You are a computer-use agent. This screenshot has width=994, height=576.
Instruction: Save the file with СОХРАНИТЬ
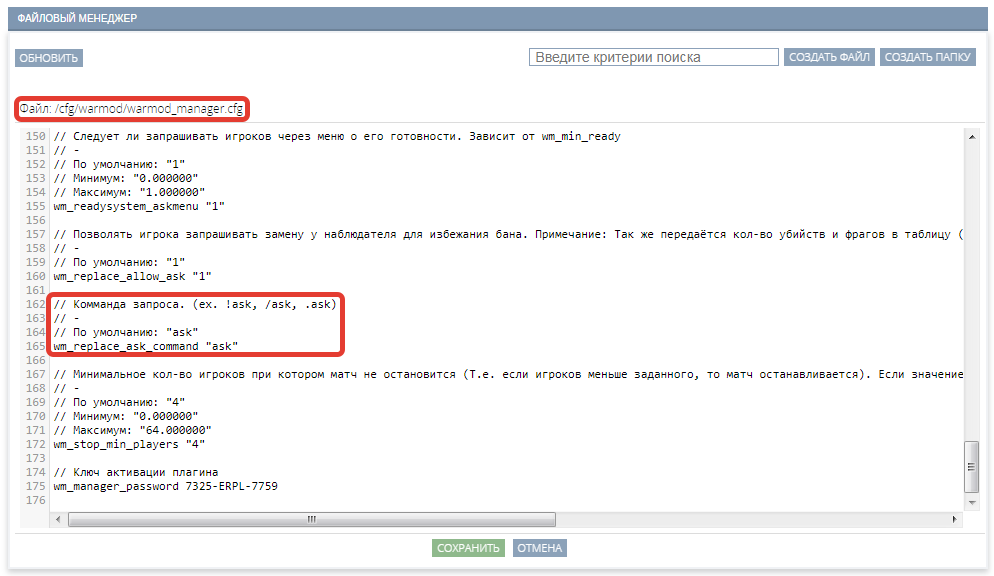[x=468, y=548]
